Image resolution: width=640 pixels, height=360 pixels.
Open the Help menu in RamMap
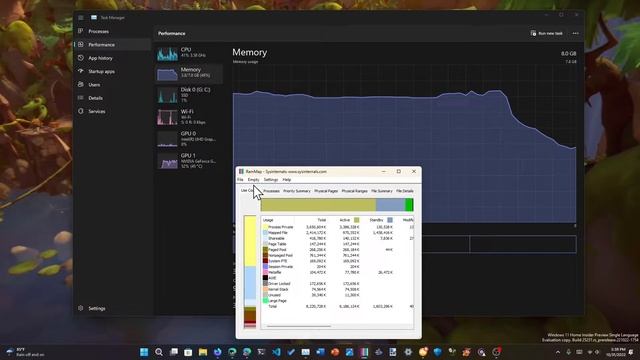pos(287,180)
